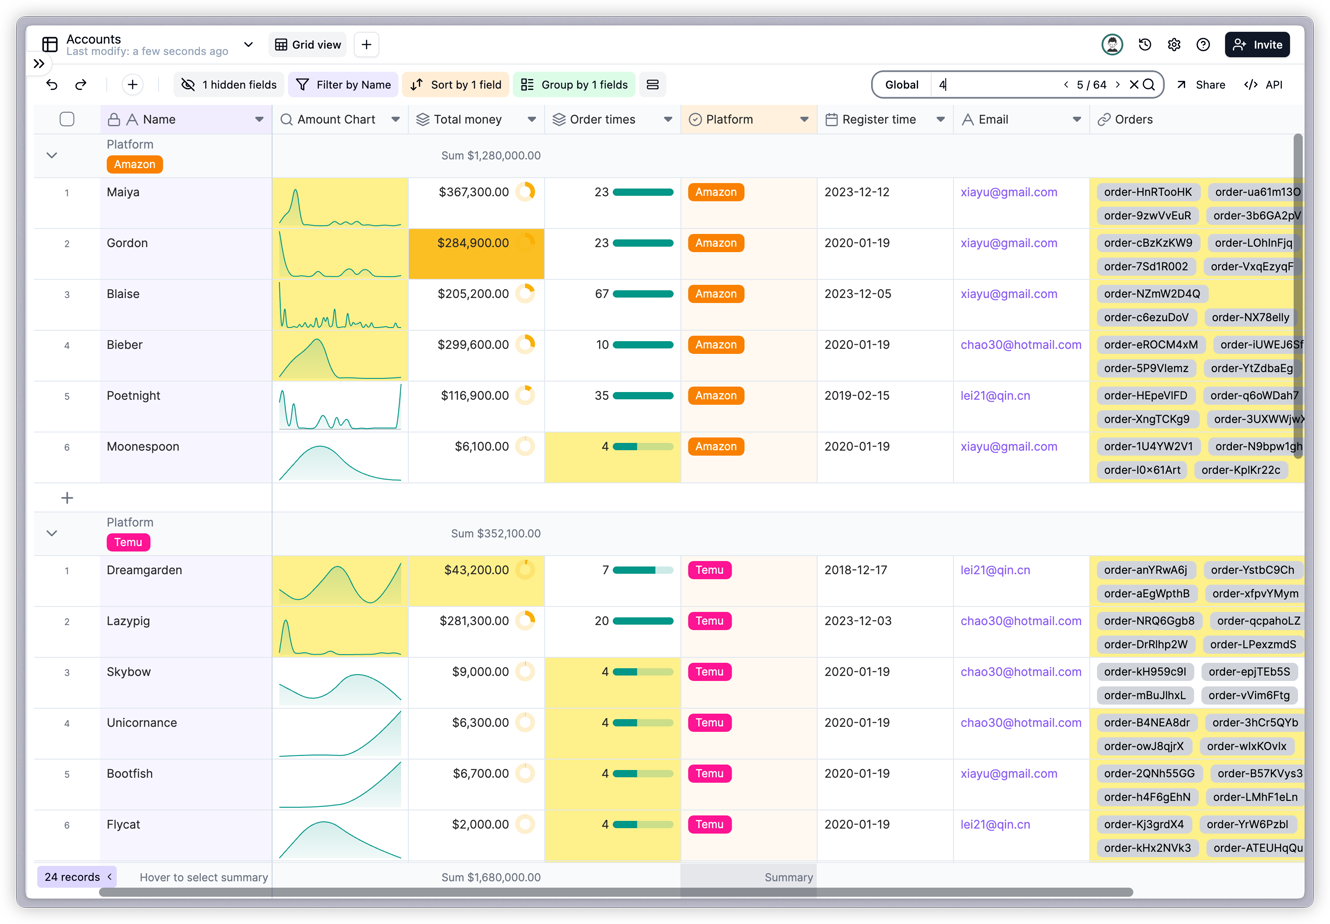Click the collaborator avatar icon
The image size is (1330, 924).
coord(1112,44)
